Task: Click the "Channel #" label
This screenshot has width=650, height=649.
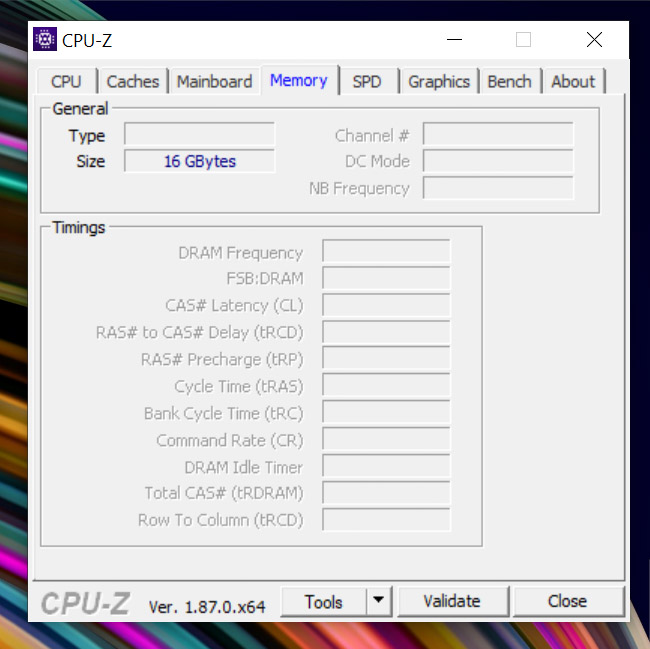Action: point(372,136)
